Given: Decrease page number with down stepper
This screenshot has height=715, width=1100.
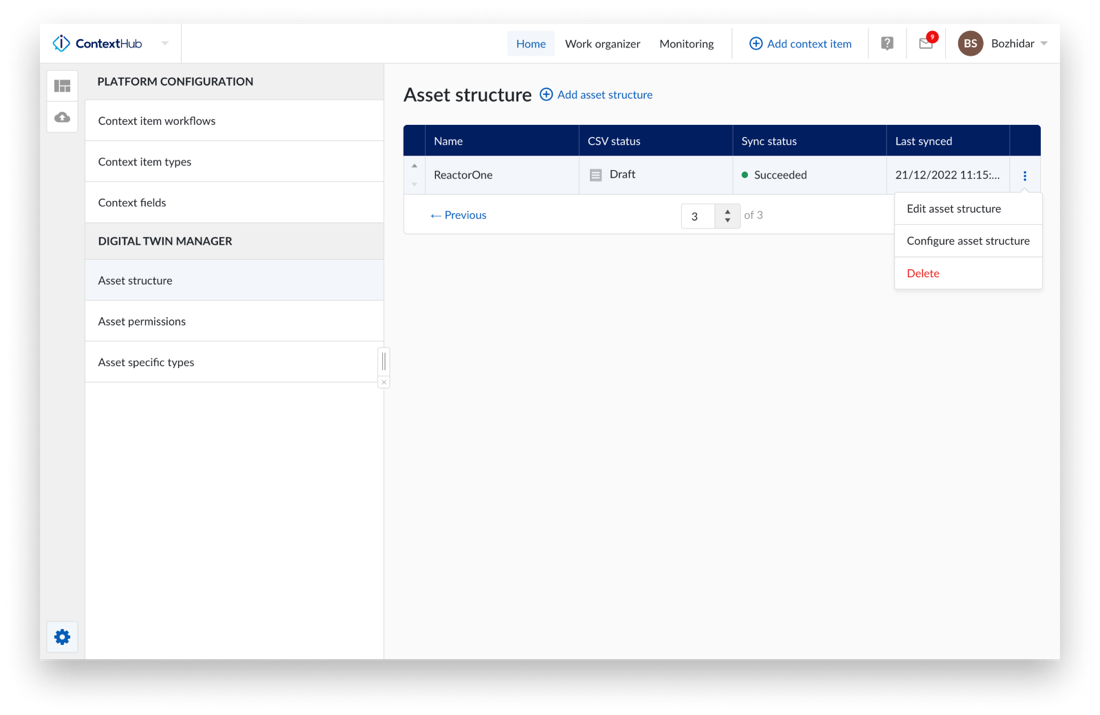Looking at the screenshot, I should [x=727, y=221].
